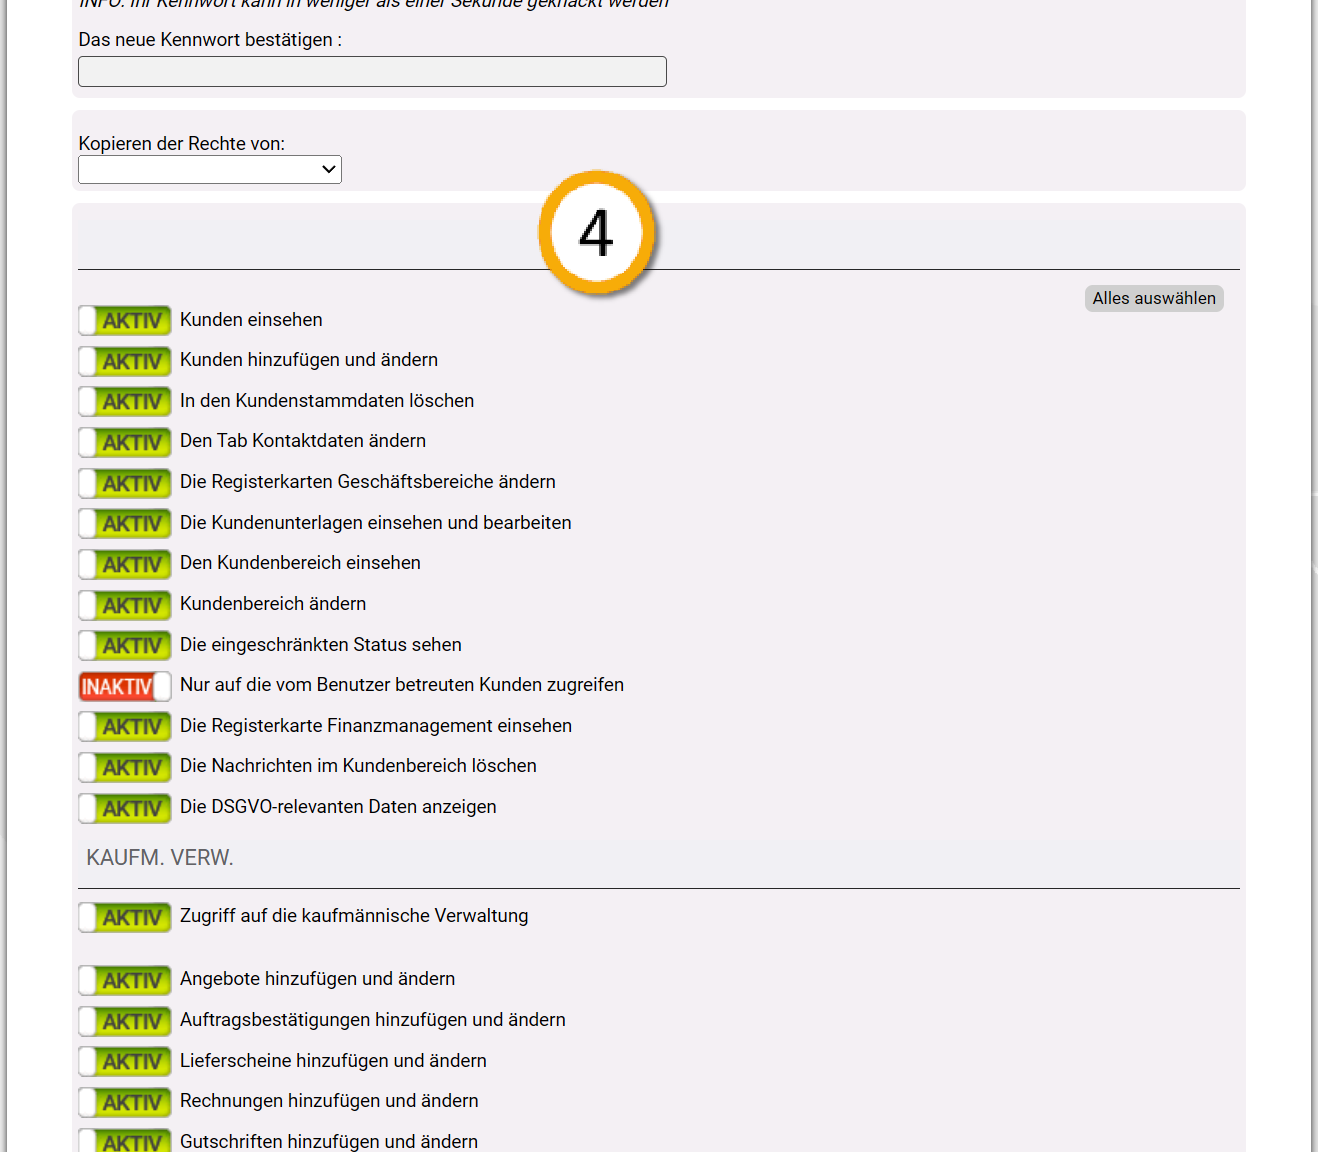Screen dimensions: 1318x1152
Task: Switch off 'Die DSGVO-relevanten Daten anzeigen'
Action: click(125, 808)
